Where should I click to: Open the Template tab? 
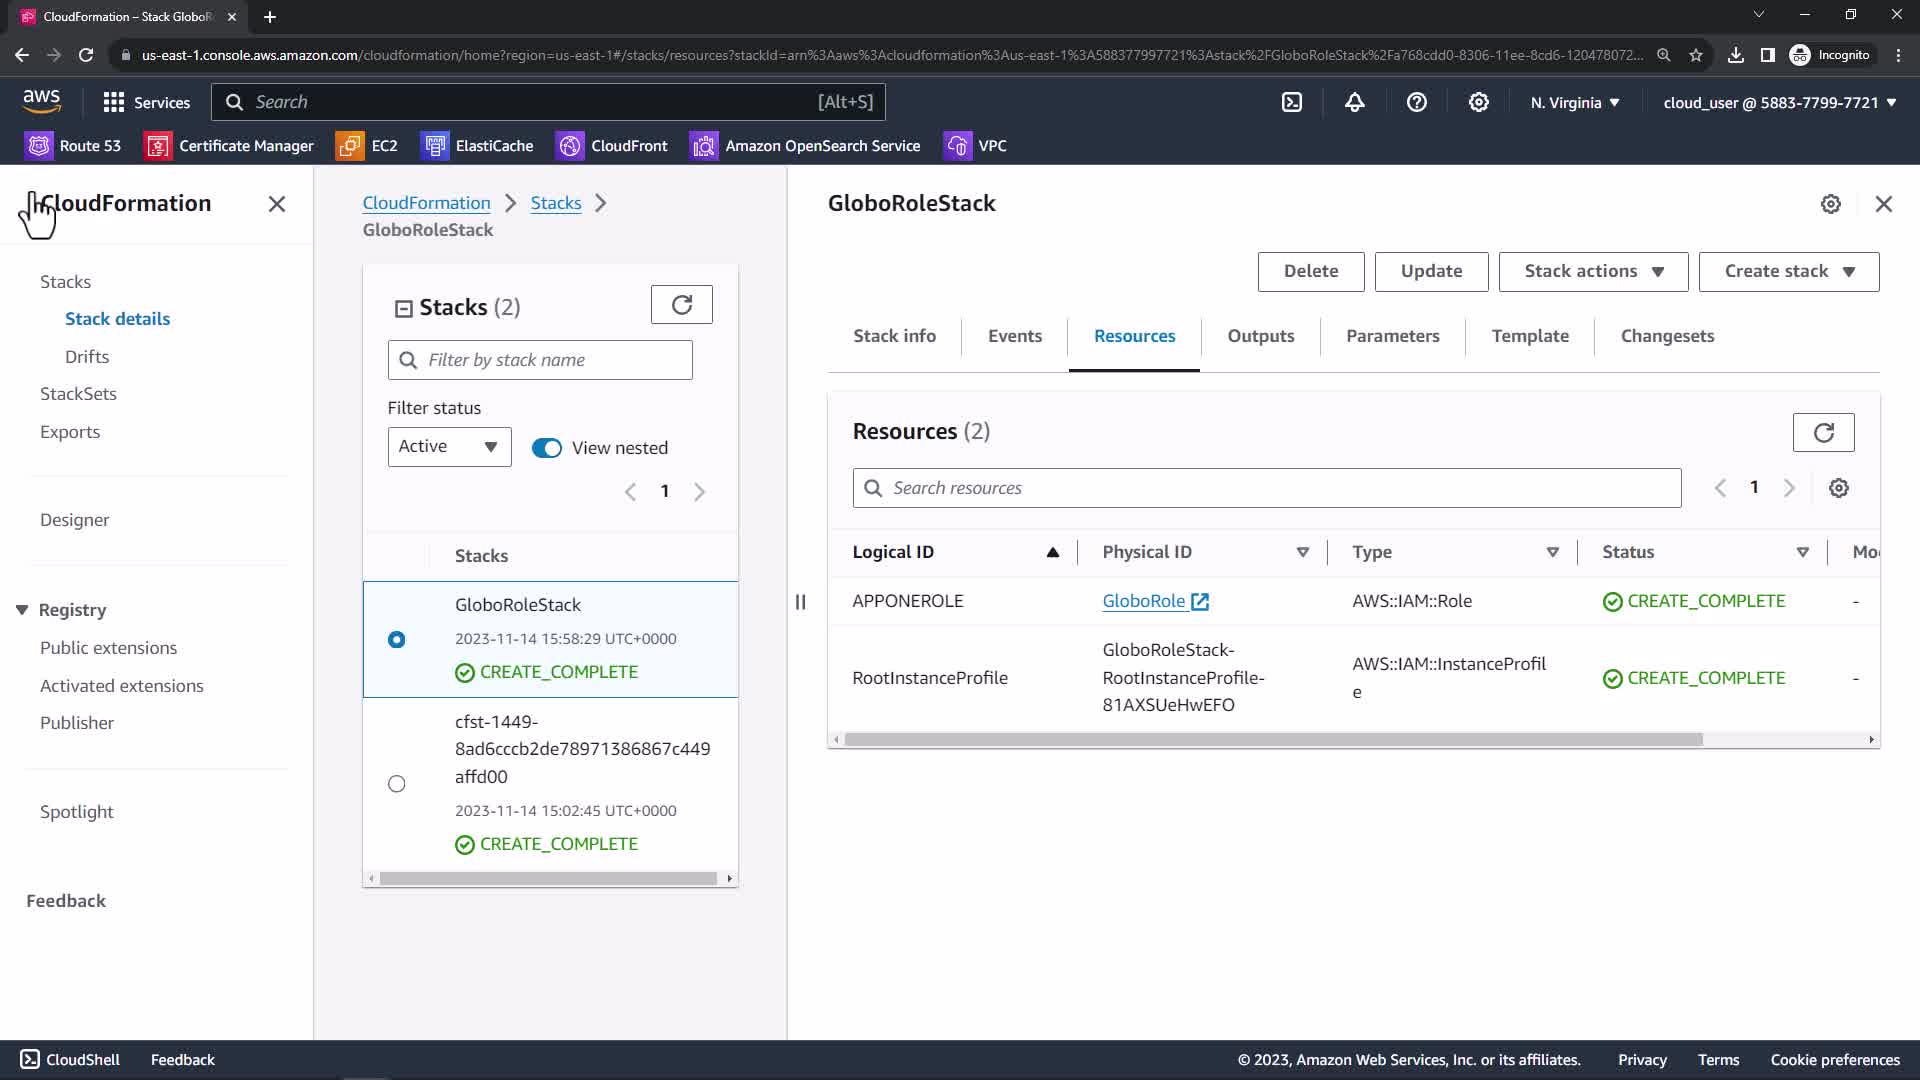(x=1529, y=336)
